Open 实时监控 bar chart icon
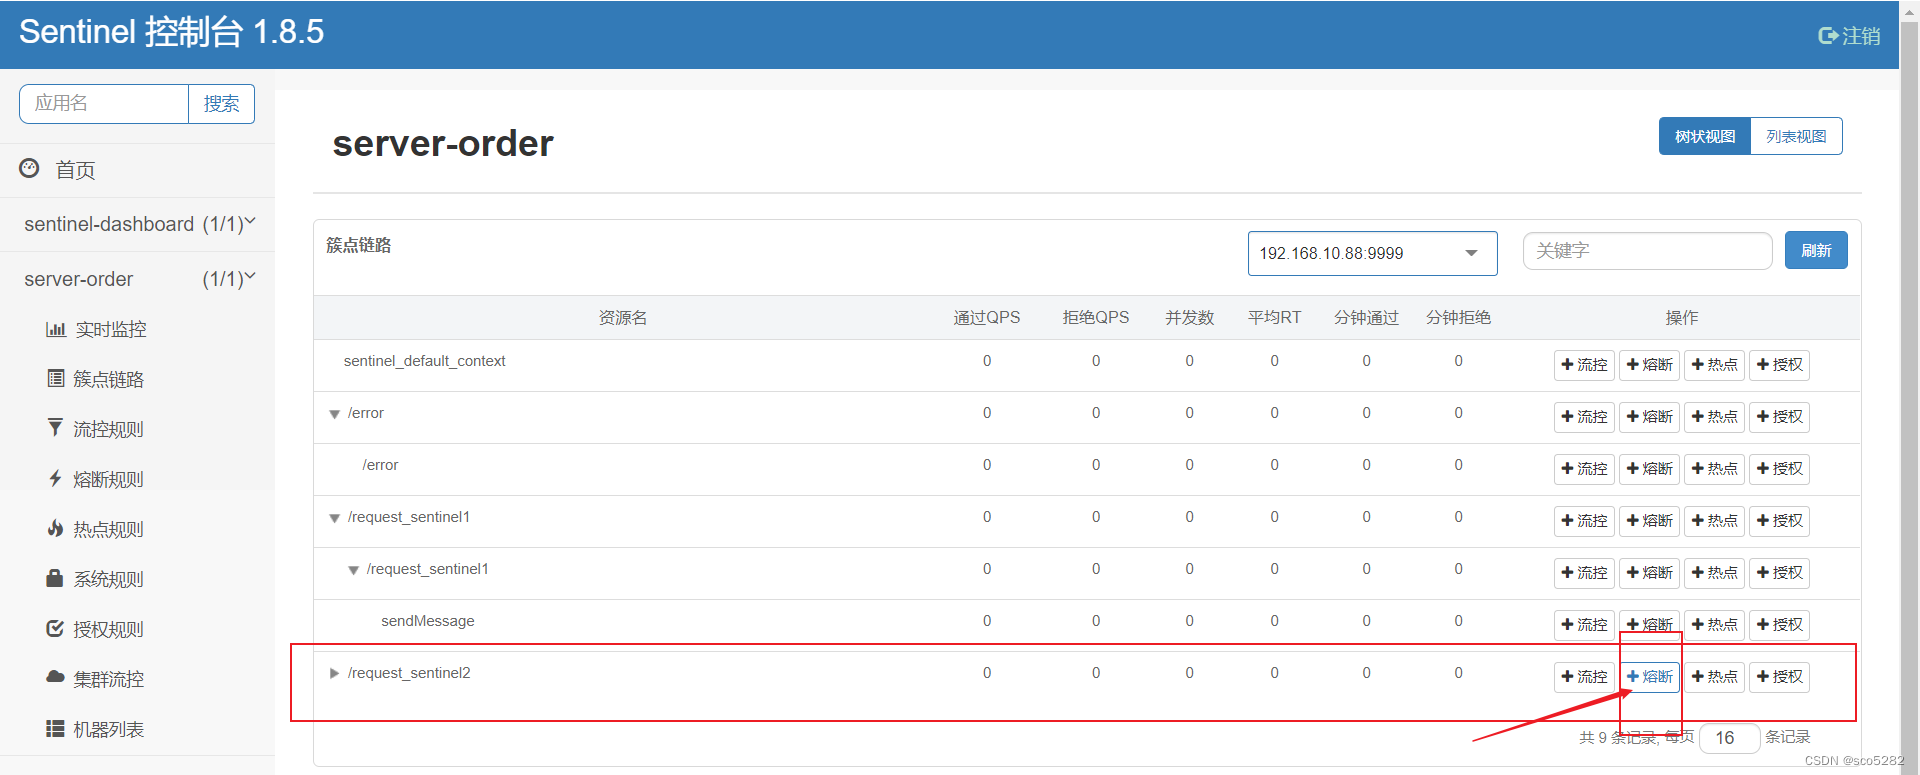 coord(56,329)
